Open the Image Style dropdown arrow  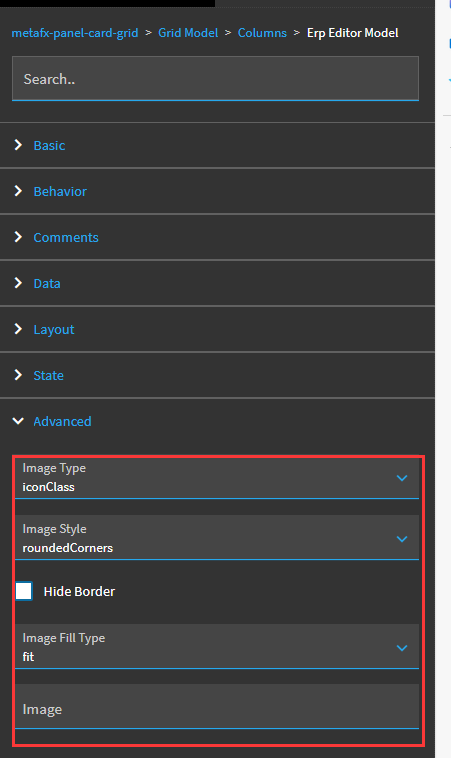(x=402, y=539)
